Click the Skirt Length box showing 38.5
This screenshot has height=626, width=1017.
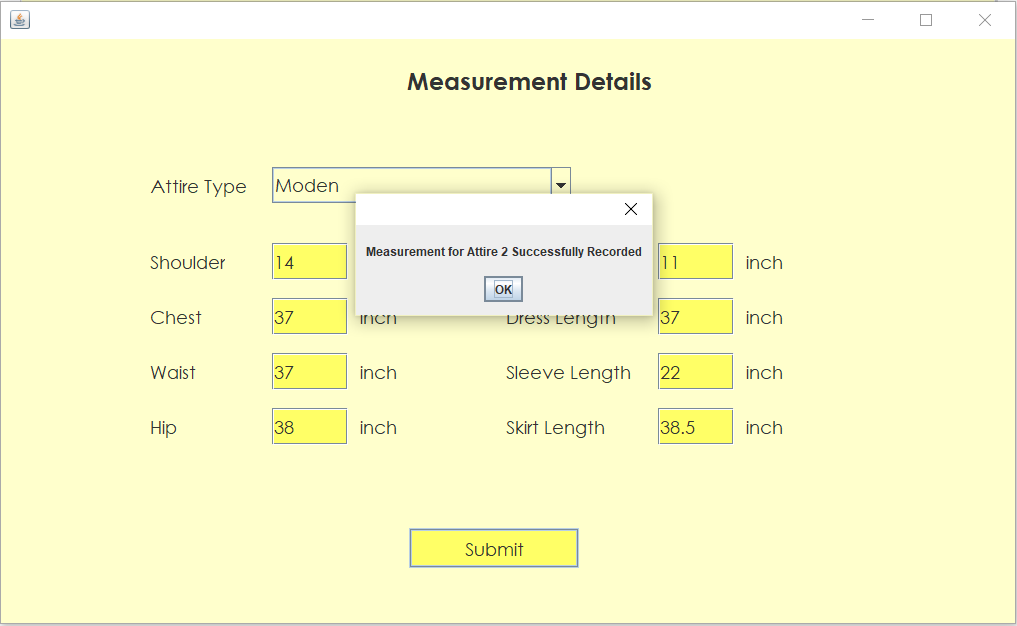tap(694, 426)
